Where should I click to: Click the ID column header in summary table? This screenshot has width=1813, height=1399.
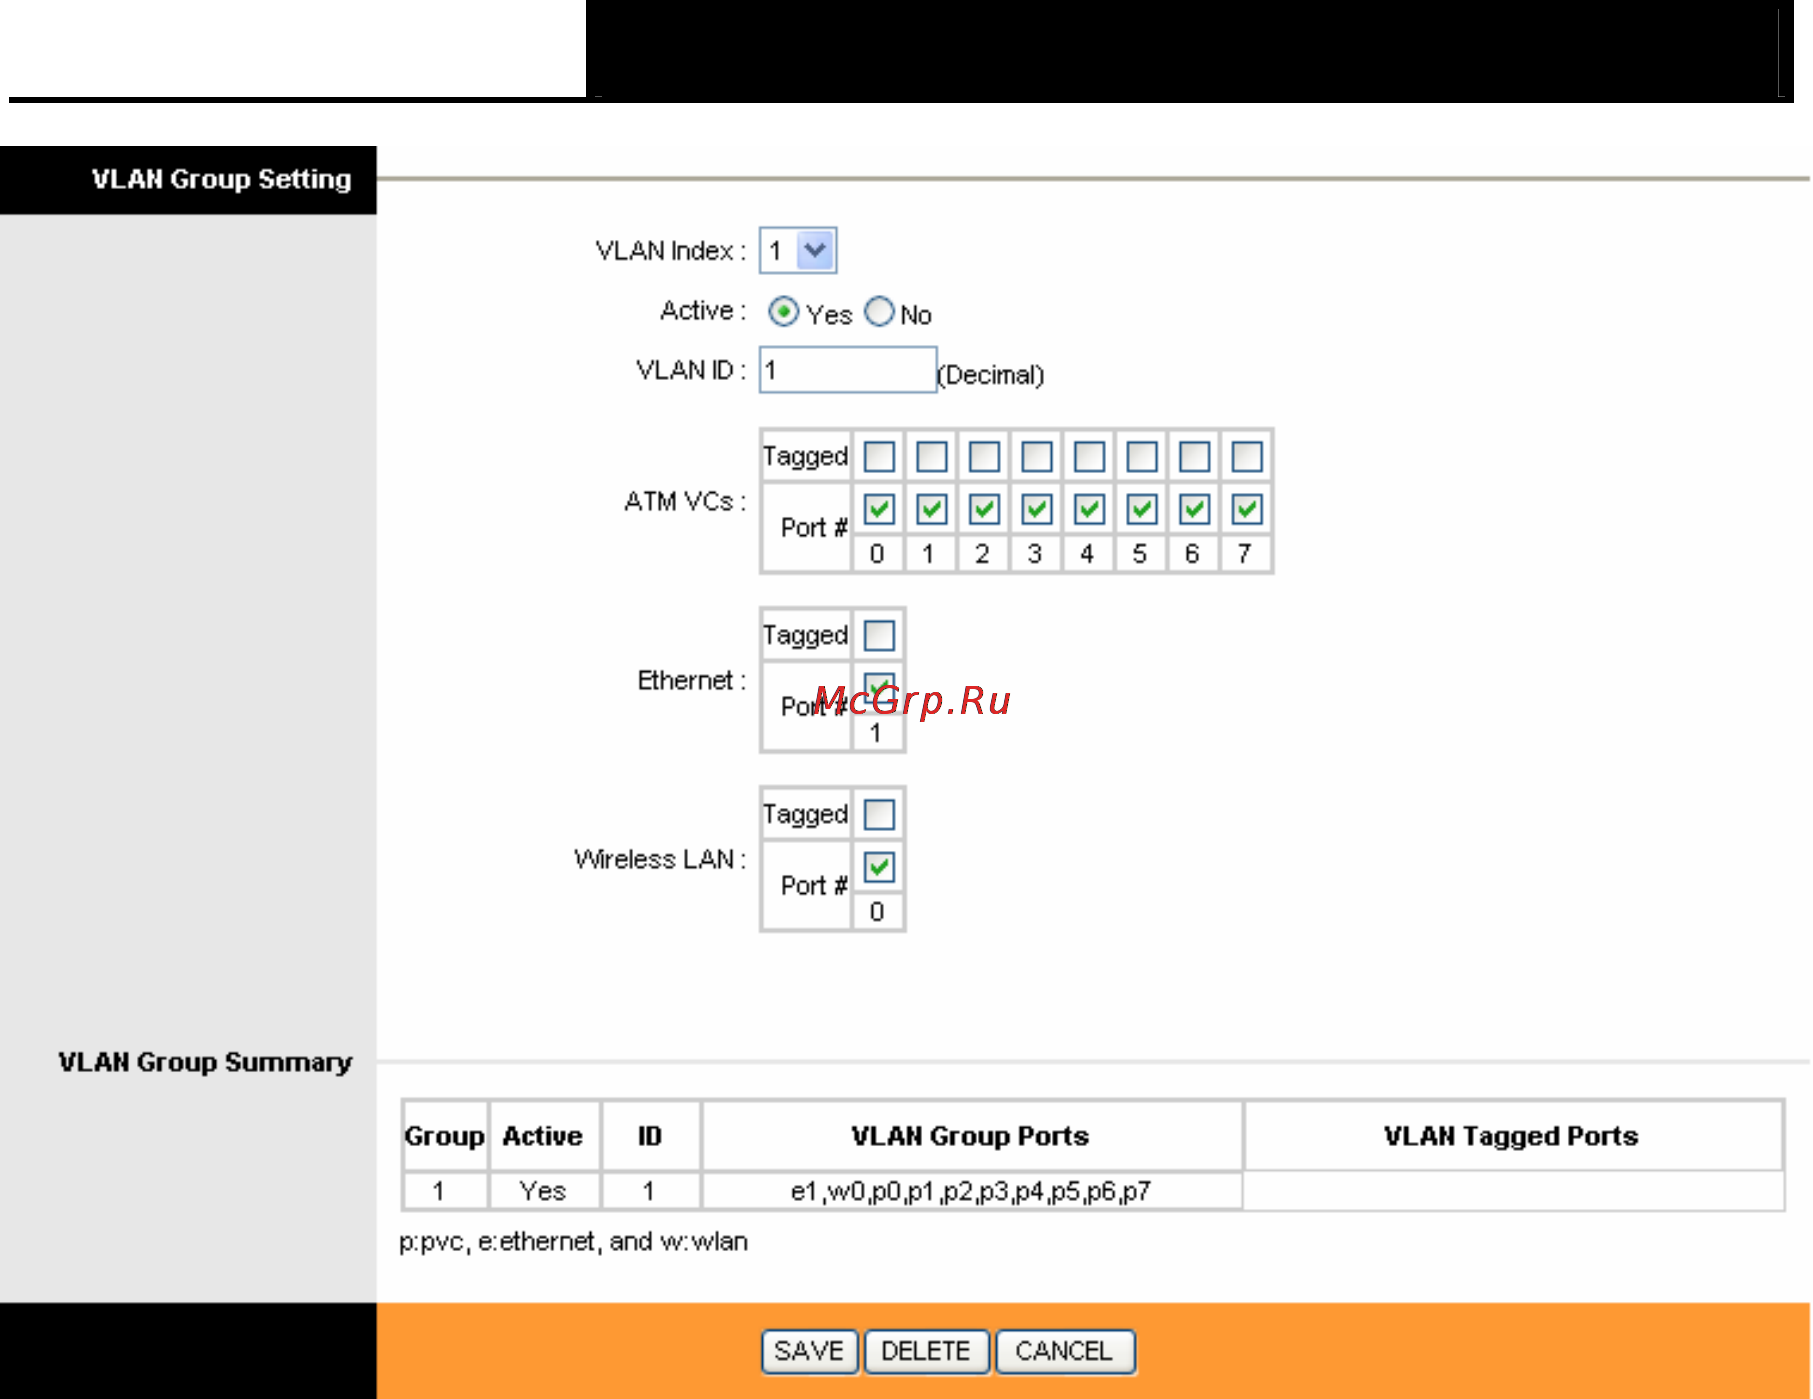(650, 1136)
